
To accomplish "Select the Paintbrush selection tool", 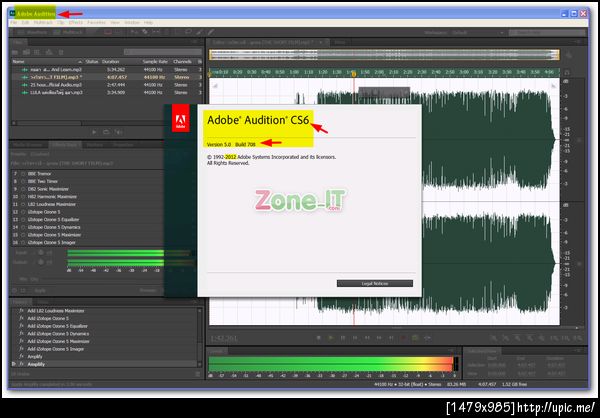I will pyautogui.click(x=199, y=33).
